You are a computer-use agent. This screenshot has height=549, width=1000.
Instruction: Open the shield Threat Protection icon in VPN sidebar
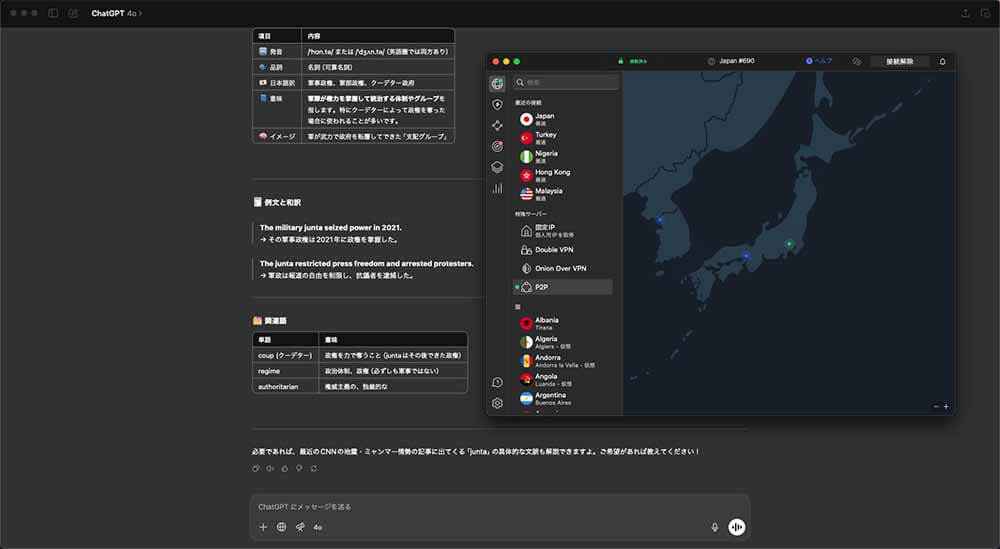coord(497,105)
